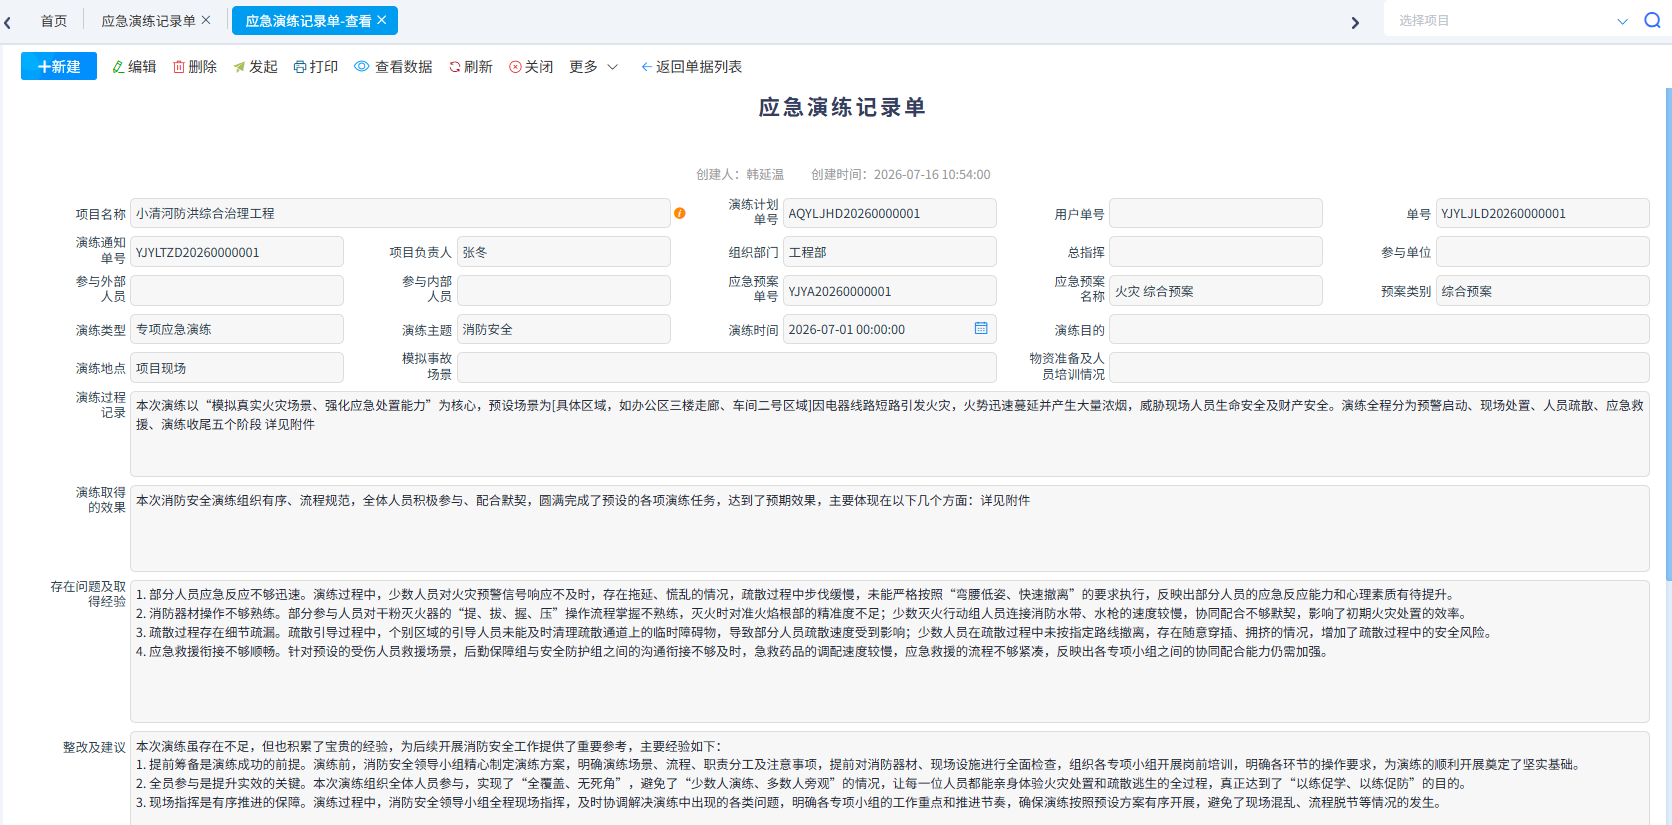Click the 查看数据 view data button

[x=393, y=67]
